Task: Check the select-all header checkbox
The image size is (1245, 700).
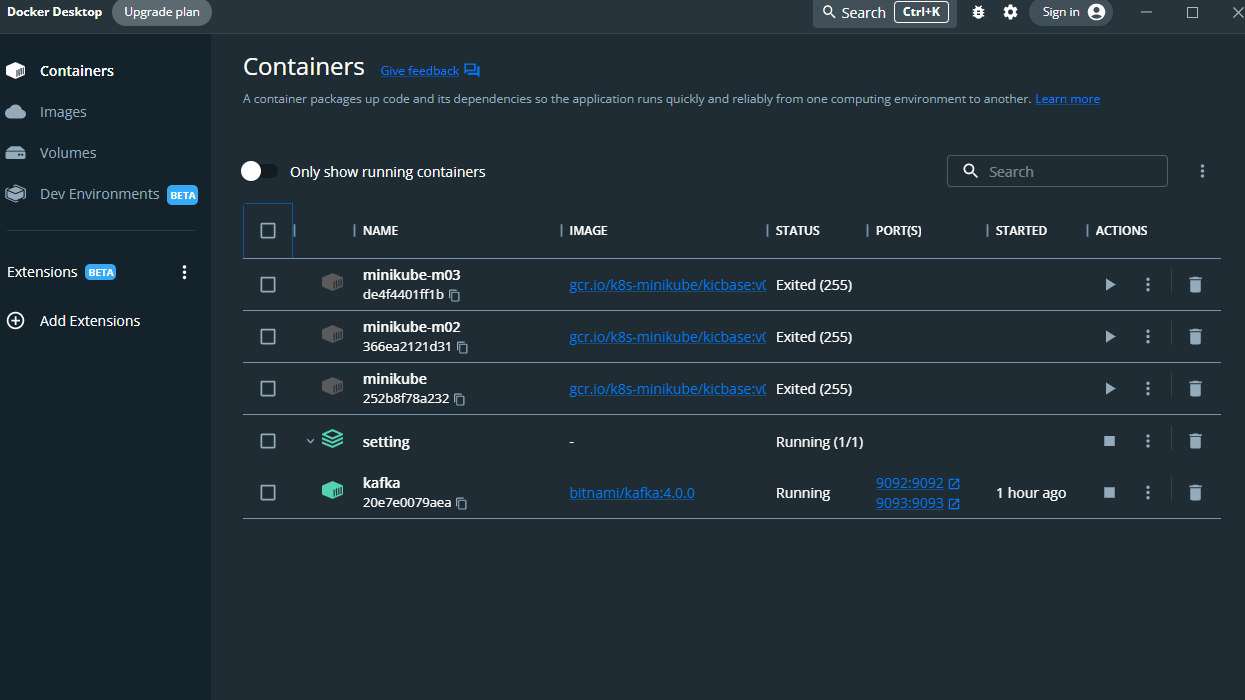Action: (268, 231)
